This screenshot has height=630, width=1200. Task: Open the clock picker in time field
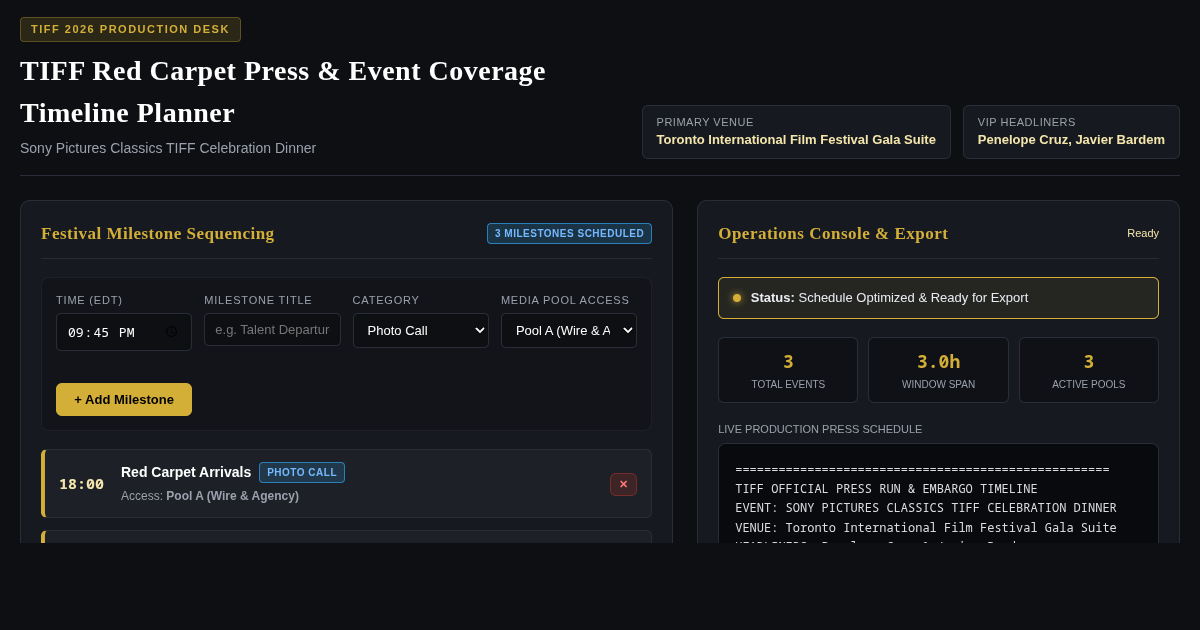(171, 332)
